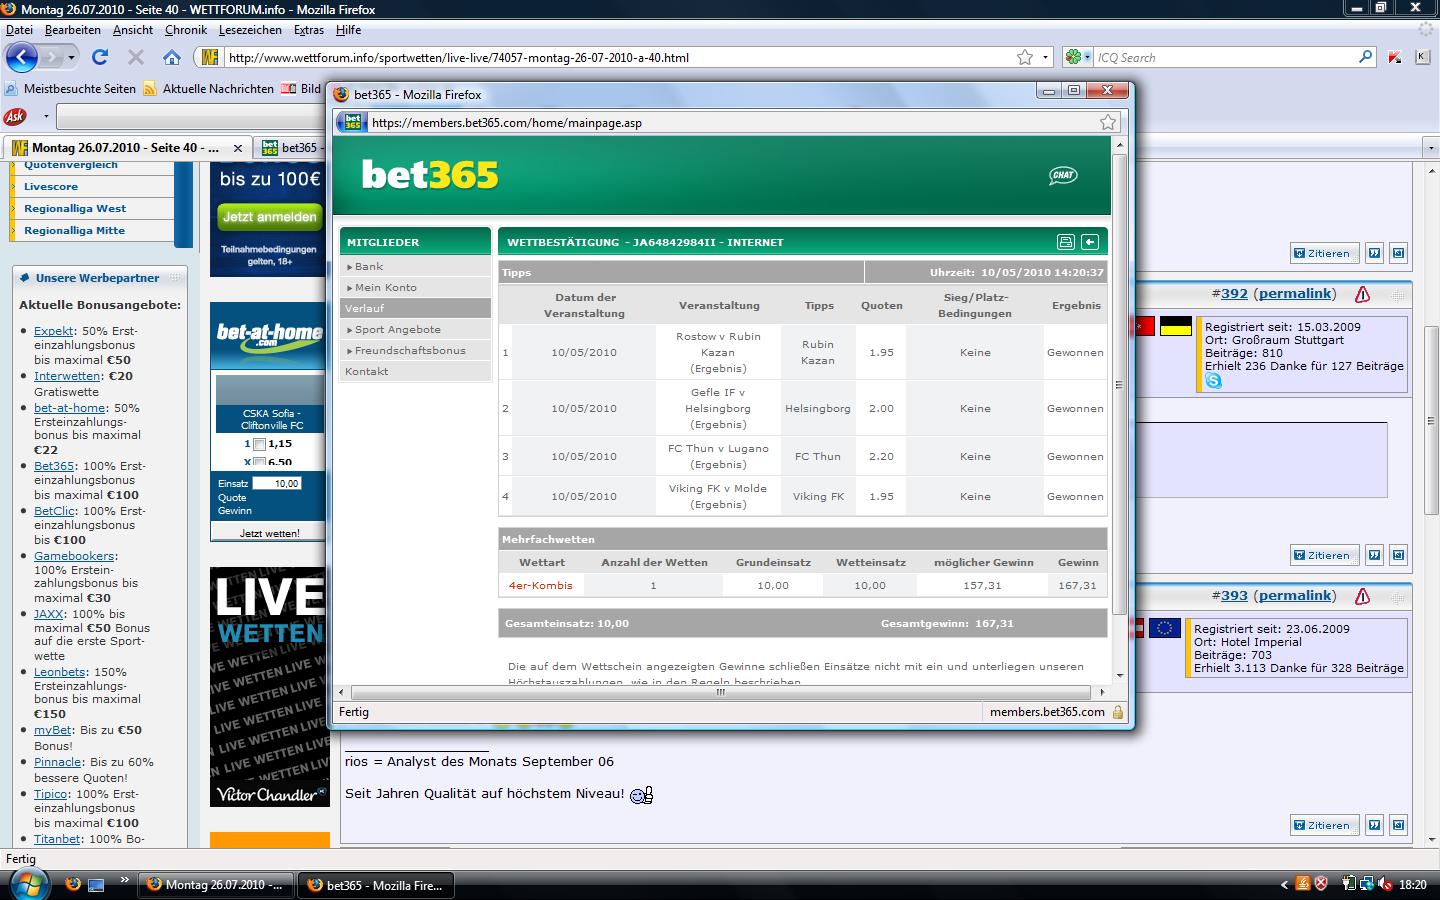Follow the Pinnacle bonus link

point(57,762)
